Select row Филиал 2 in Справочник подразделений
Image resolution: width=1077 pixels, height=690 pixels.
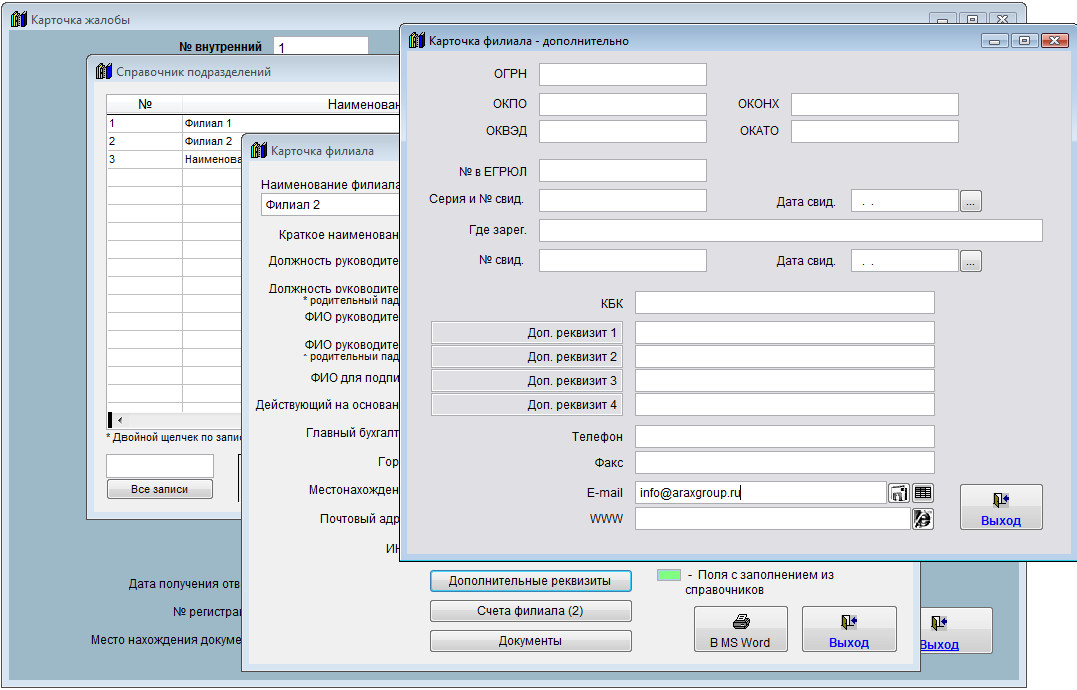click(x=175, y=141)
